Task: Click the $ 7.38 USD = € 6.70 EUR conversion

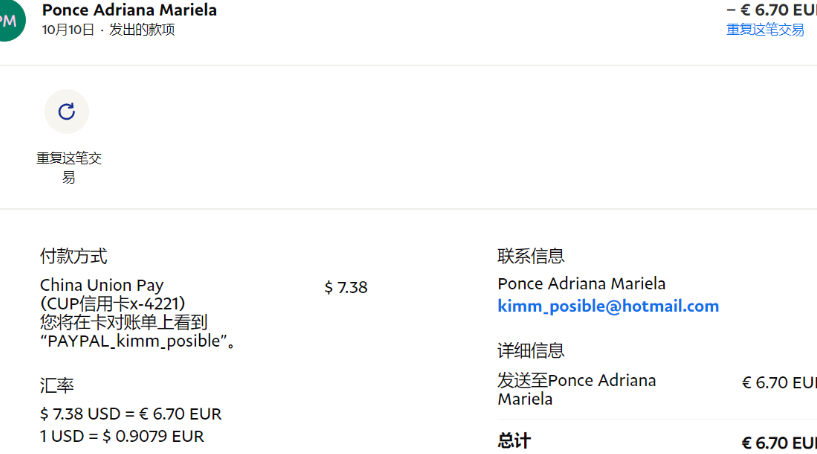Action: pos(131,414)
